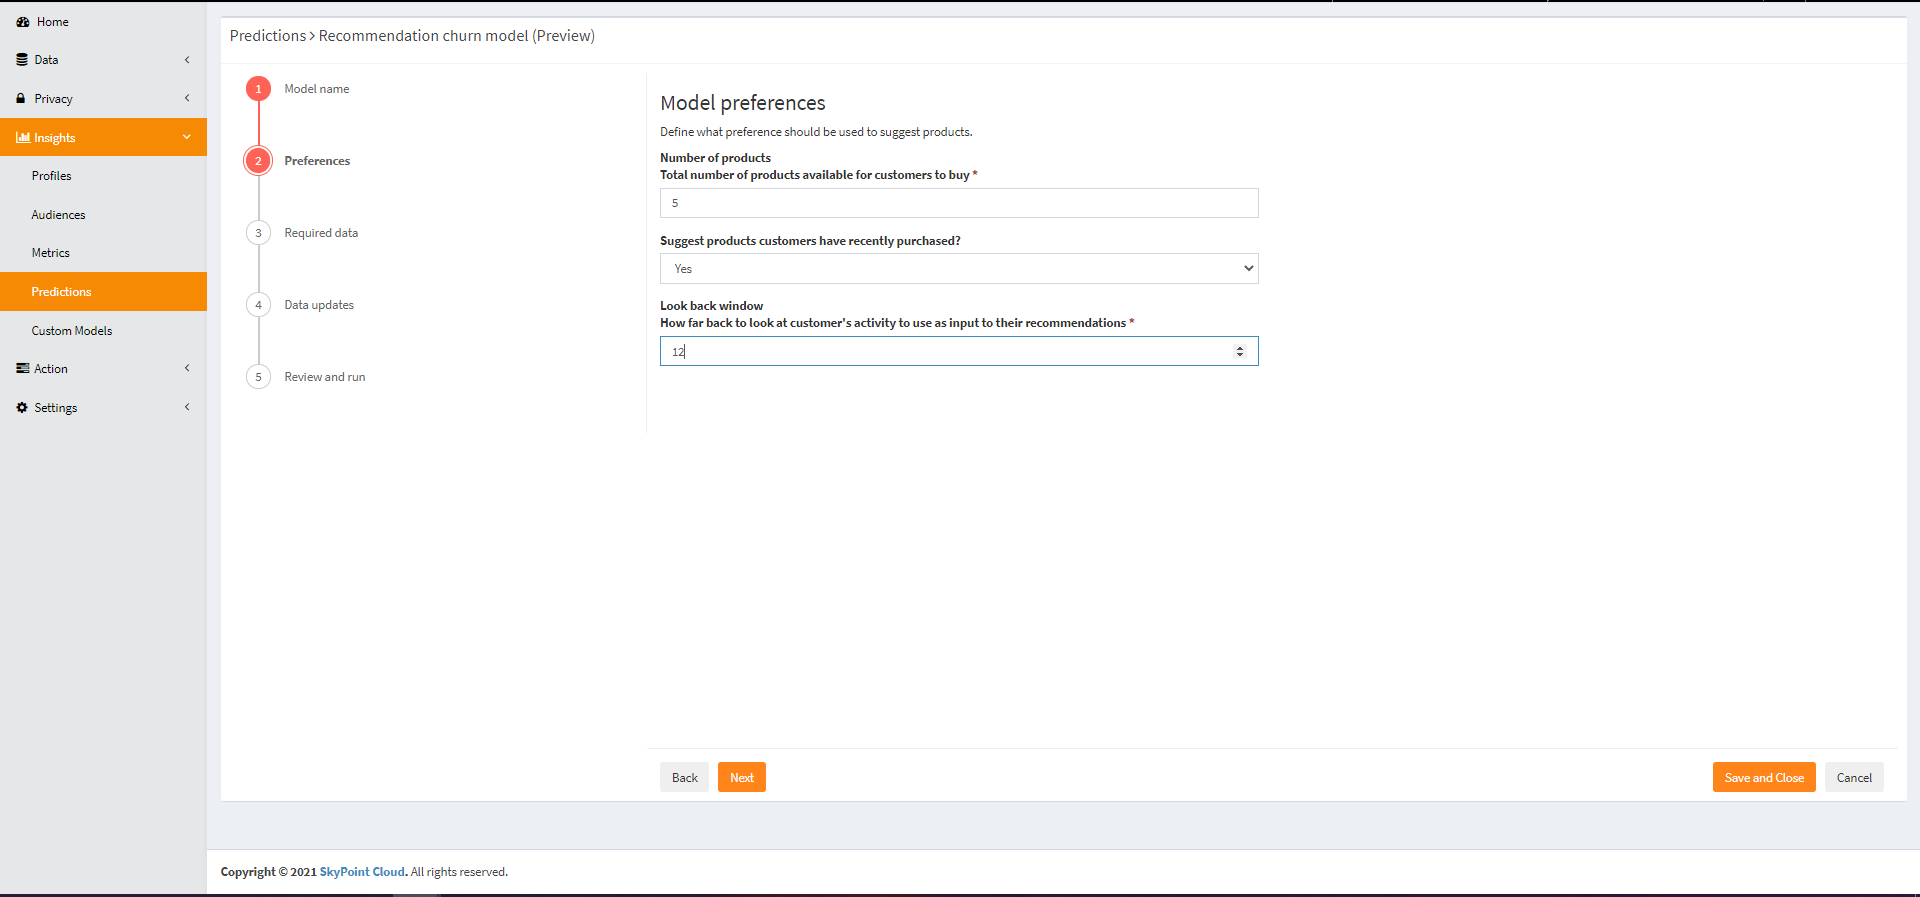Click the Data database icon
This screenshot has height=897, width=1920.
(22, 60)
